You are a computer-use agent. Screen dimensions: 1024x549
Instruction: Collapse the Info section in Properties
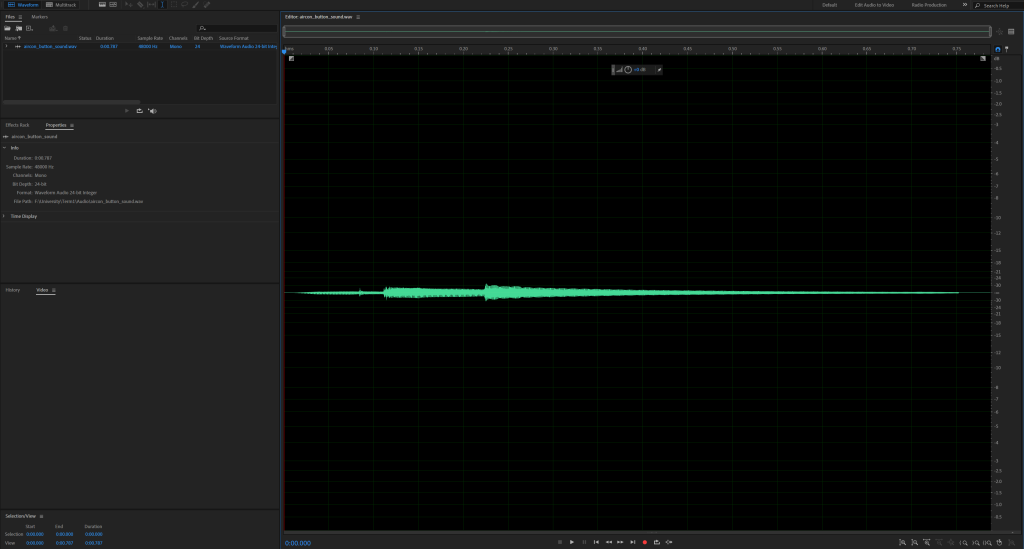[x=4, y=147]
